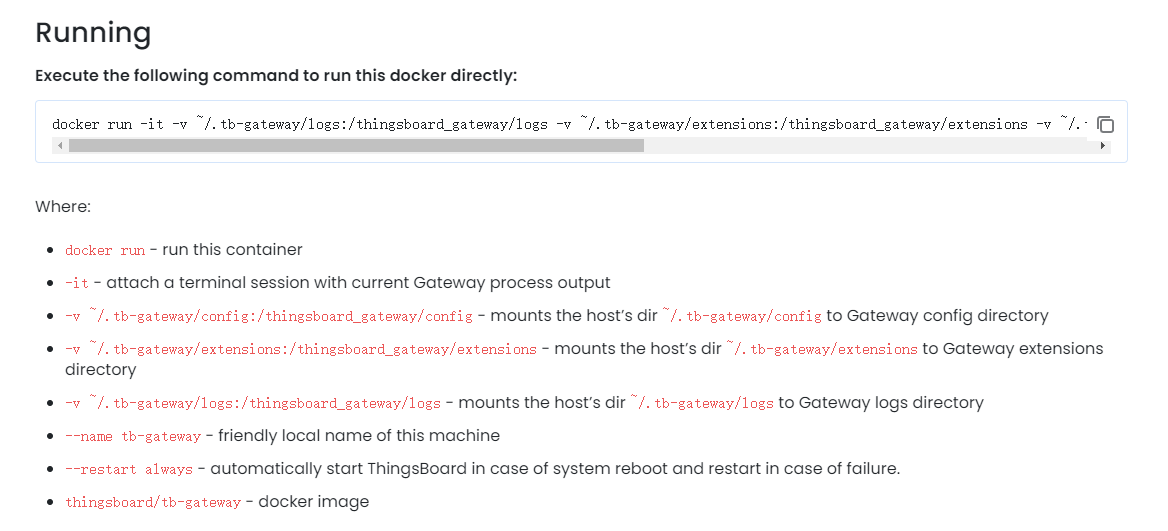
Task: Click the right scroll arrow of code block
Action: pos(1103,146)
